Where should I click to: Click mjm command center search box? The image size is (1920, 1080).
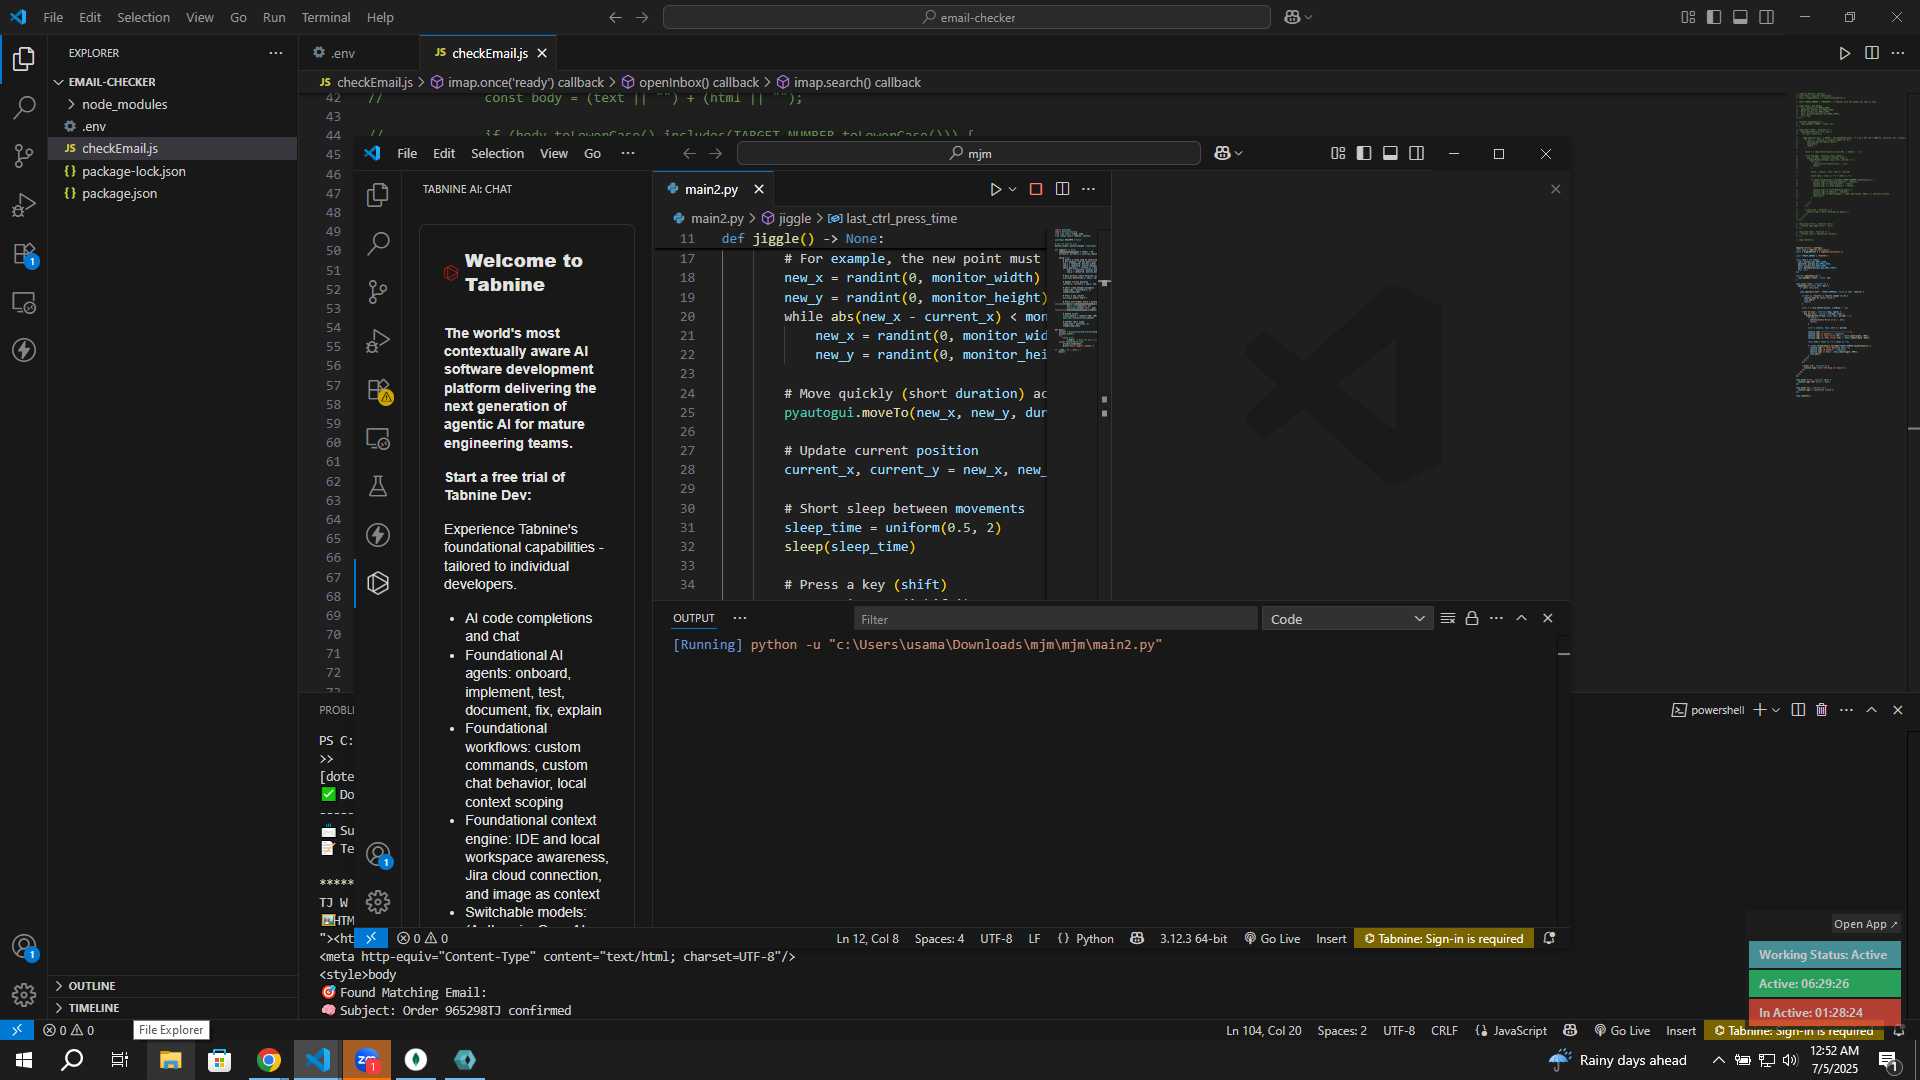968,153
